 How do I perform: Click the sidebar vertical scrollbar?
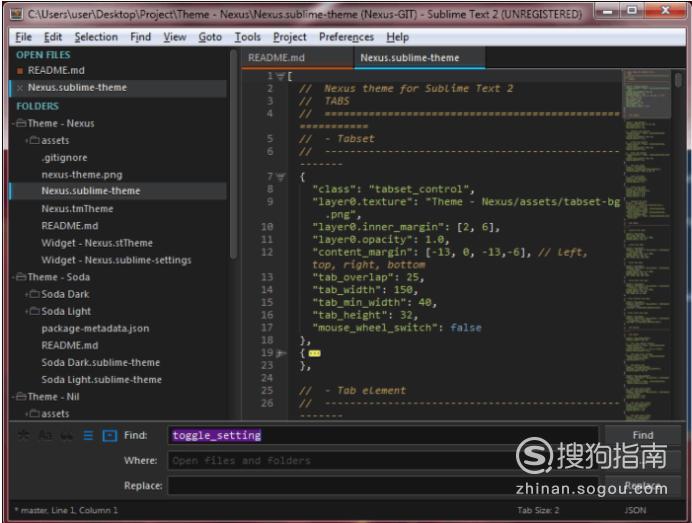point(233,154)
